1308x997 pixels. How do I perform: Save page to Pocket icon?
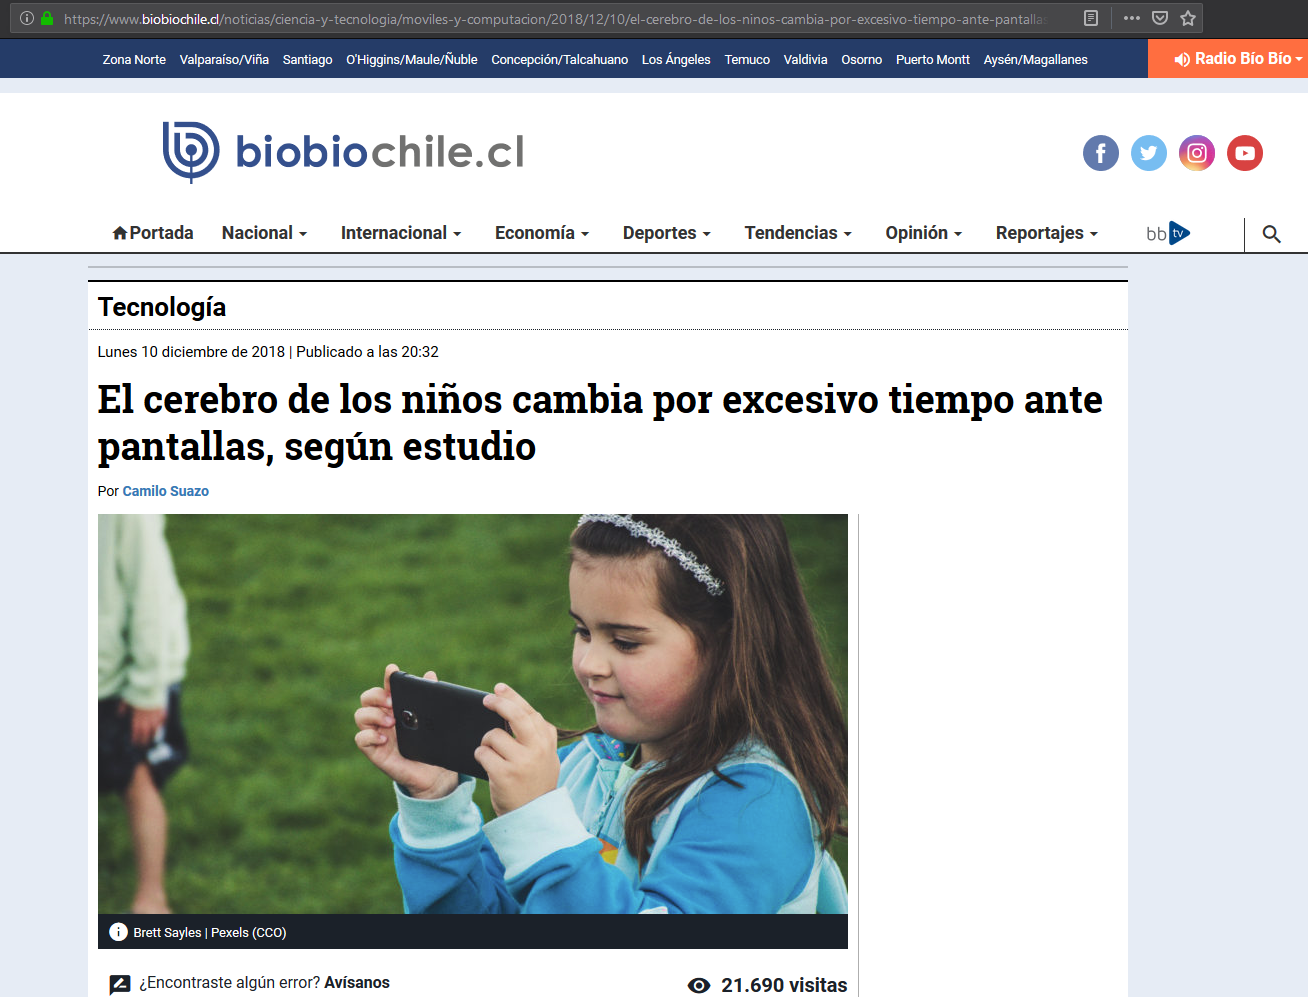tap(1160, 18)
